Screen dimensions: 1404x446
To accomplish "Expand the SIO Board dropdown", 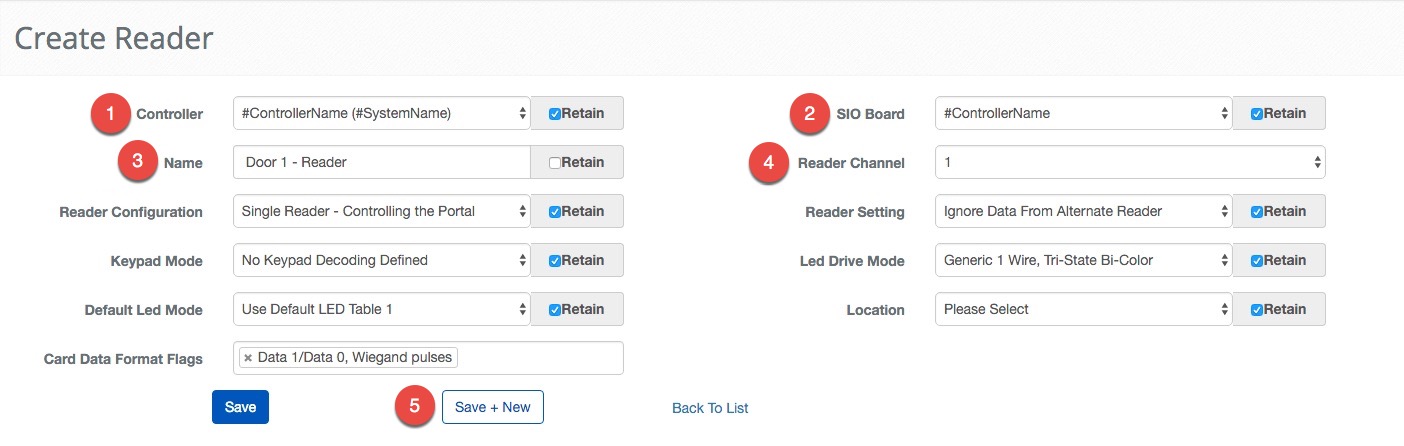I will [1083, 113].
